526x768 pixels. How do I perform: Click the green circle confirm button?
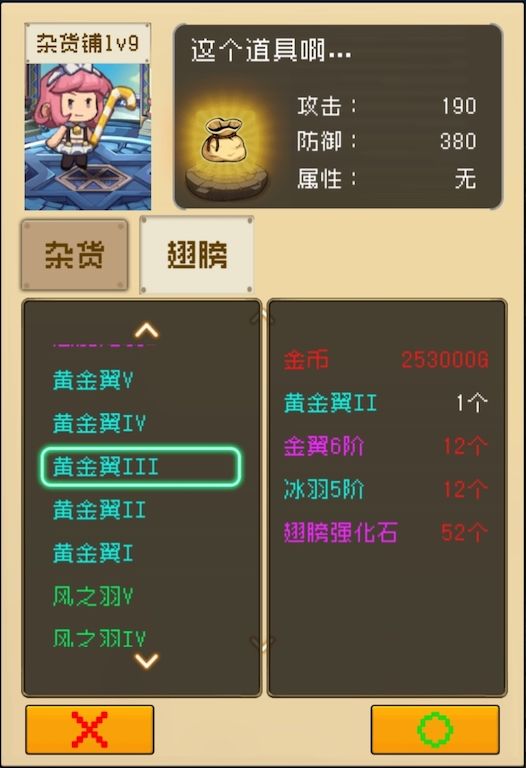(x=435, y=729)
